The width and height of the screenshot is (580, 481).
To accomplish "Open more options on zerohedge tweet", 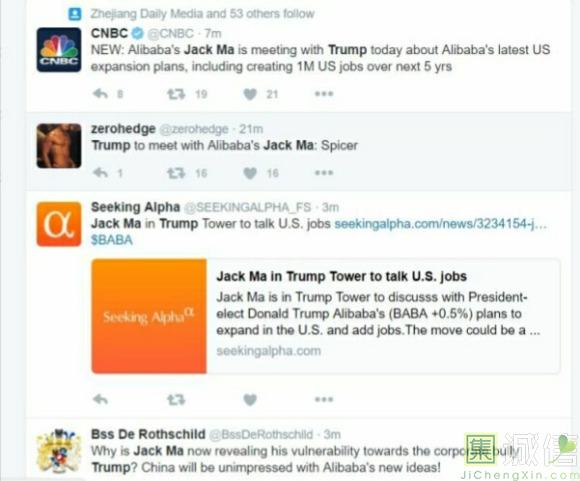I will (x=324, y=173).
